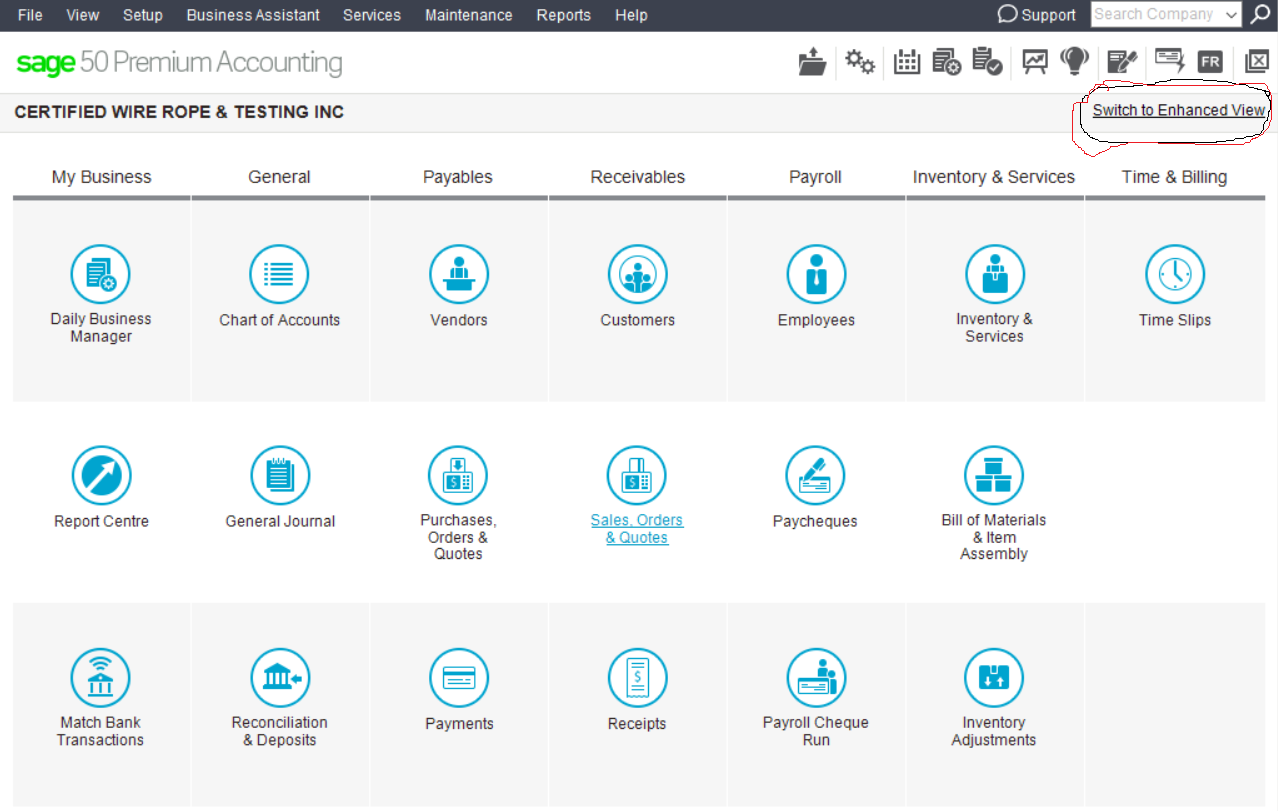Click the FR language toolbar icon
Image resolution: width=1278 pixels, height=811 pixels.
point(1210,62)
